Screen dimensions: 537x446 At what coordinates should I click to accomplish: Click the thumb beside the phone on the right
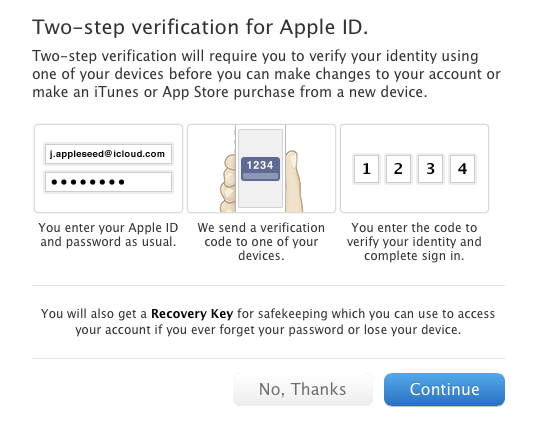tap(294, 182)
